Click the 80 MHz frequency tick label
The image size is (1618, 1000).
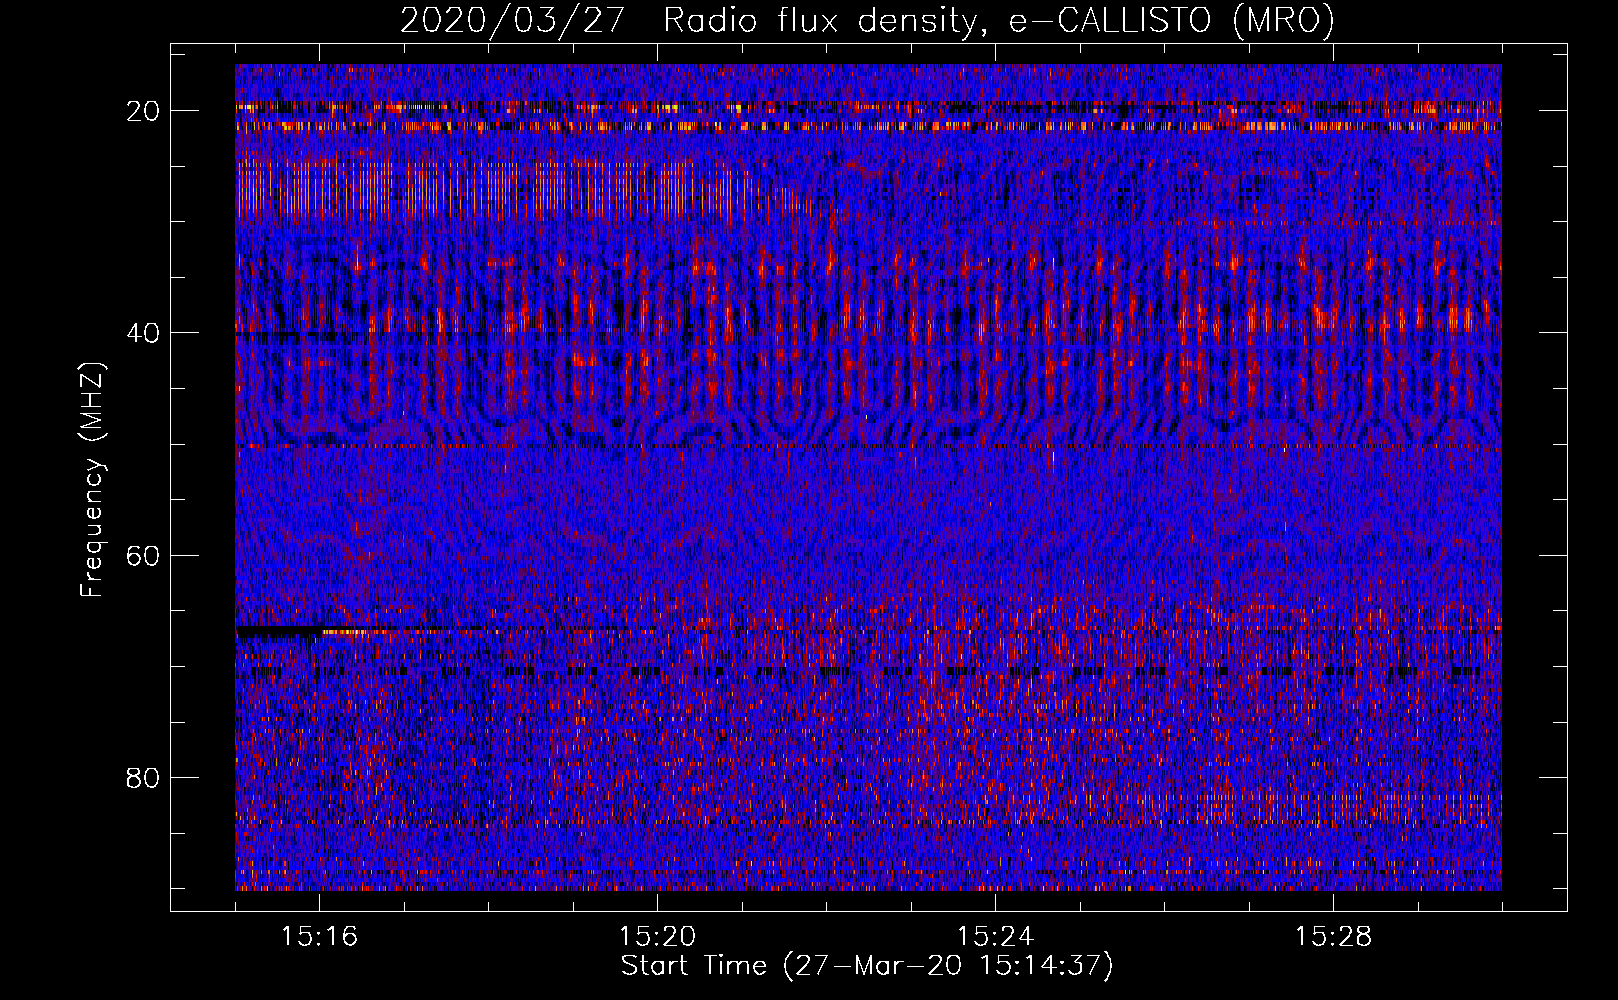[143, 777]
